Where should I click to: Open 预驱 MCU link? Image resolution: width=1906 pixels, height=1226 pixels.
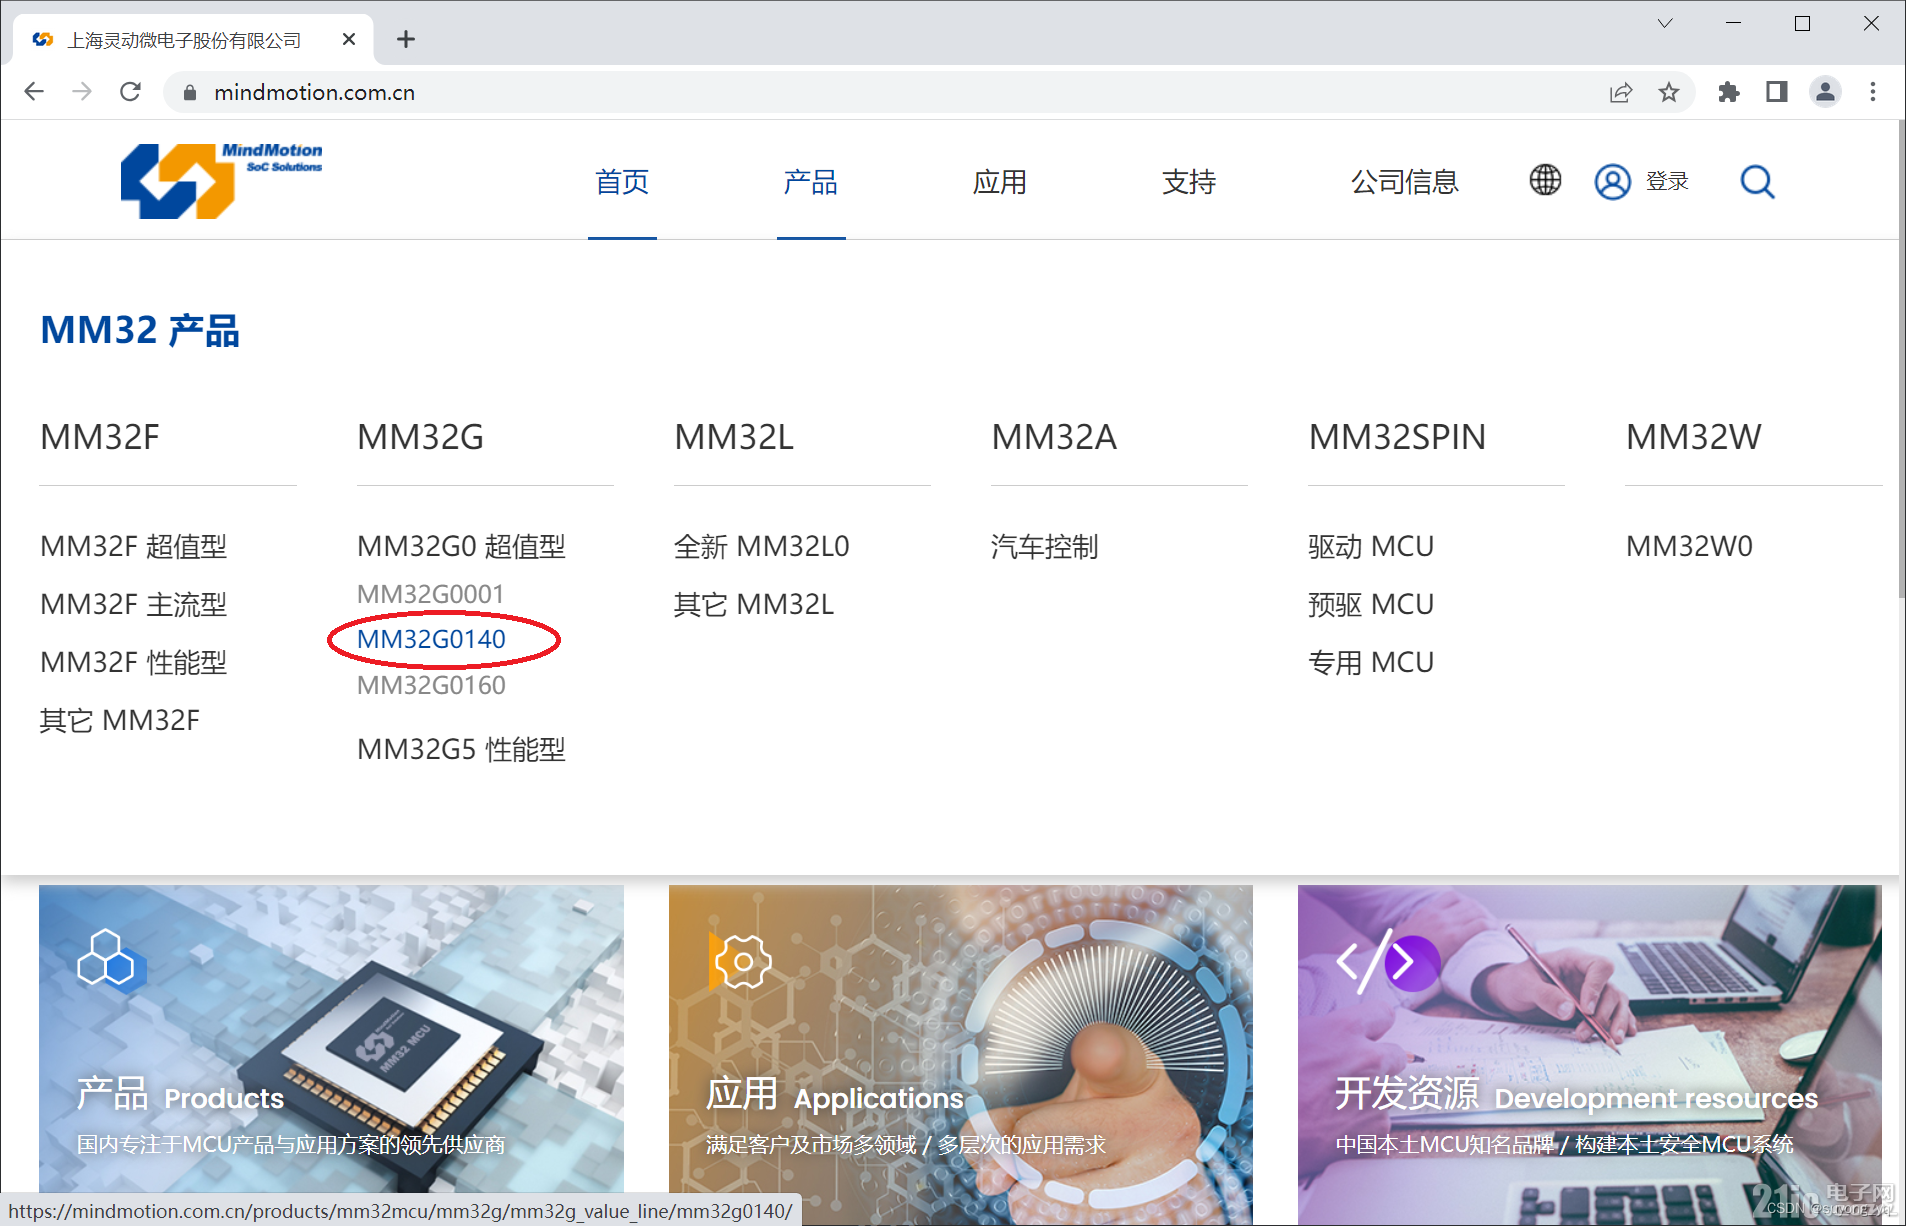coord(1371,604)
